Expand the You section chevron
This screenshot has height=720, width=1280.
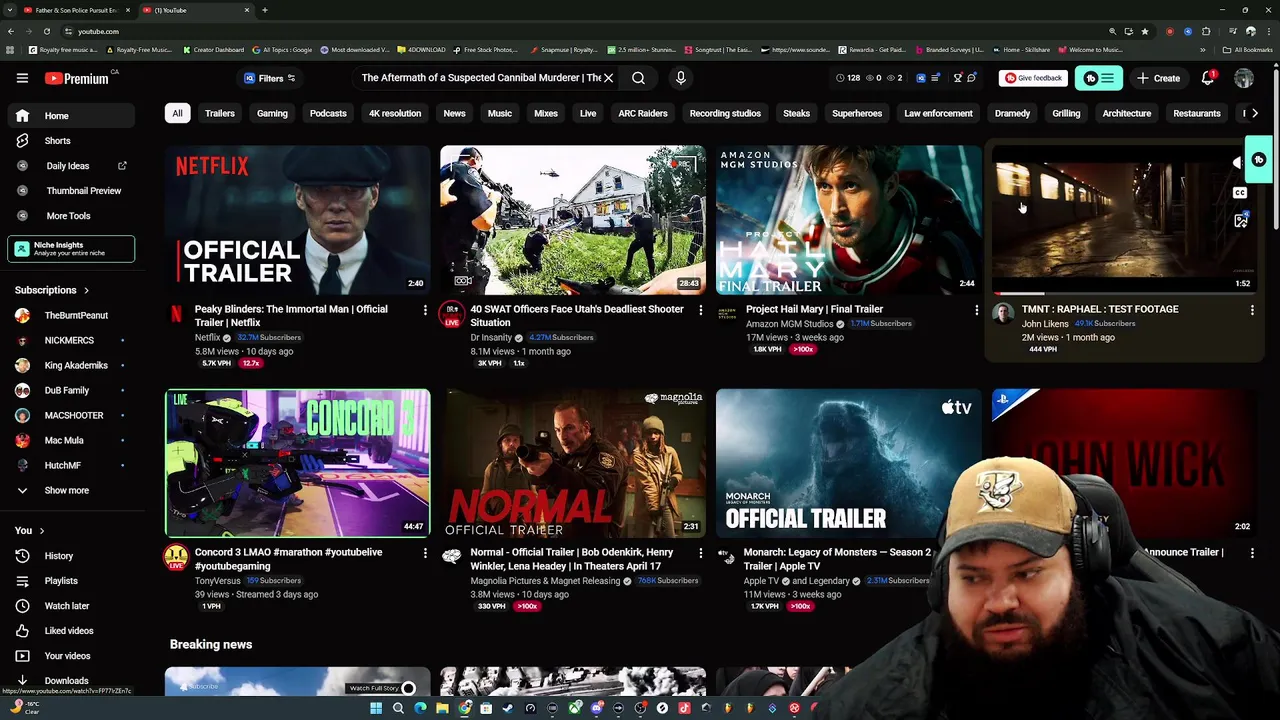tap(41, 531)
